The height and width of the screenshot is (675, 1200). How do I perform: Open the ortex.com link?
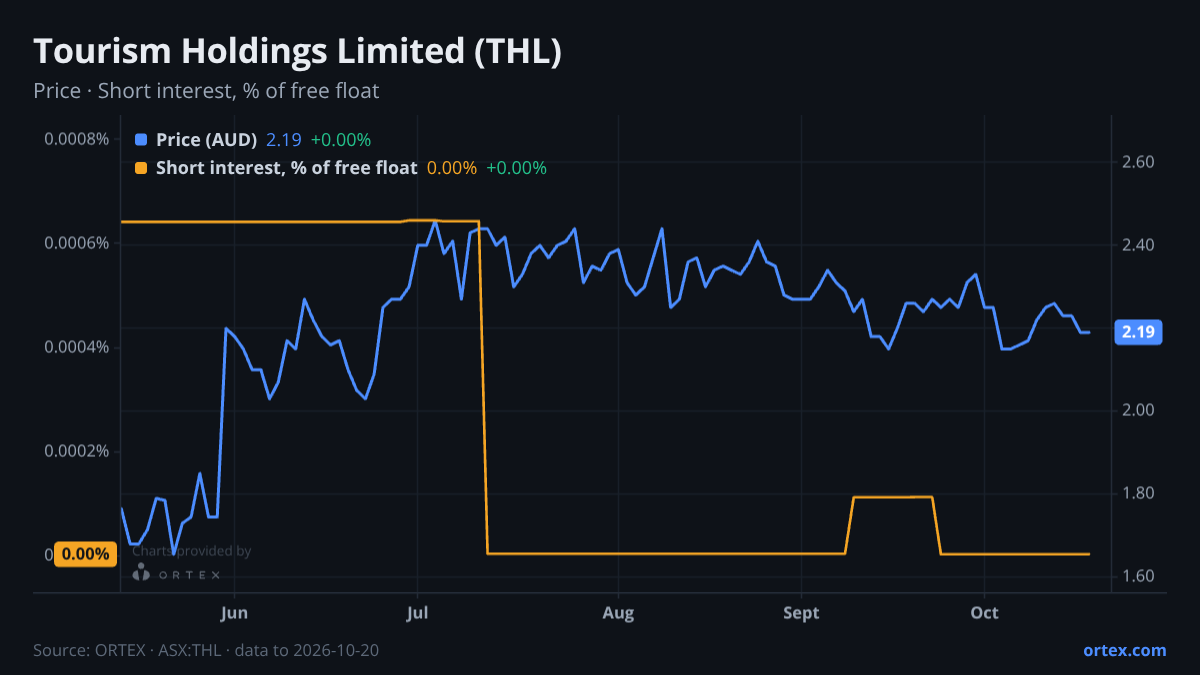[1124, 650]
